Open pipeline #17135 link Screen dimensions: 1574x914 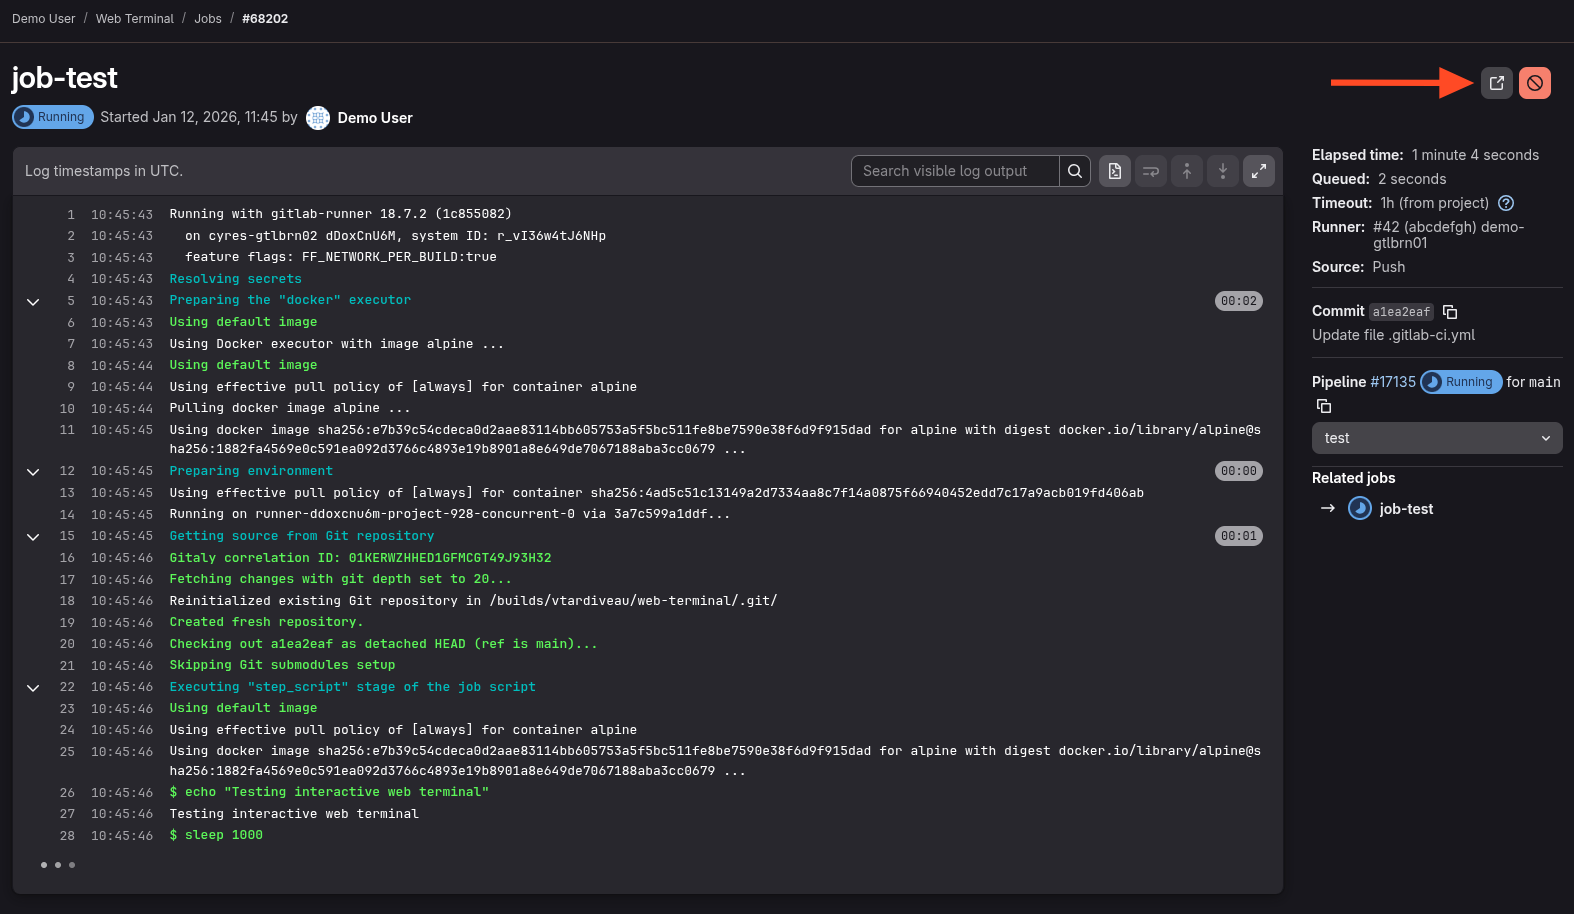(x=1392, y=382)
